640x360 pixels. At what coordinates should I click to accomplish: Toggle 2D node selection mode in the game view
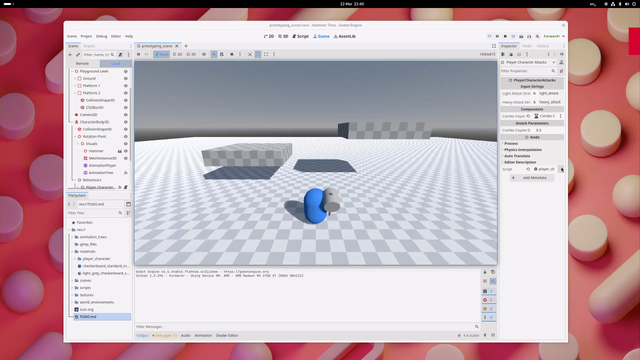[x=178, y=54]
